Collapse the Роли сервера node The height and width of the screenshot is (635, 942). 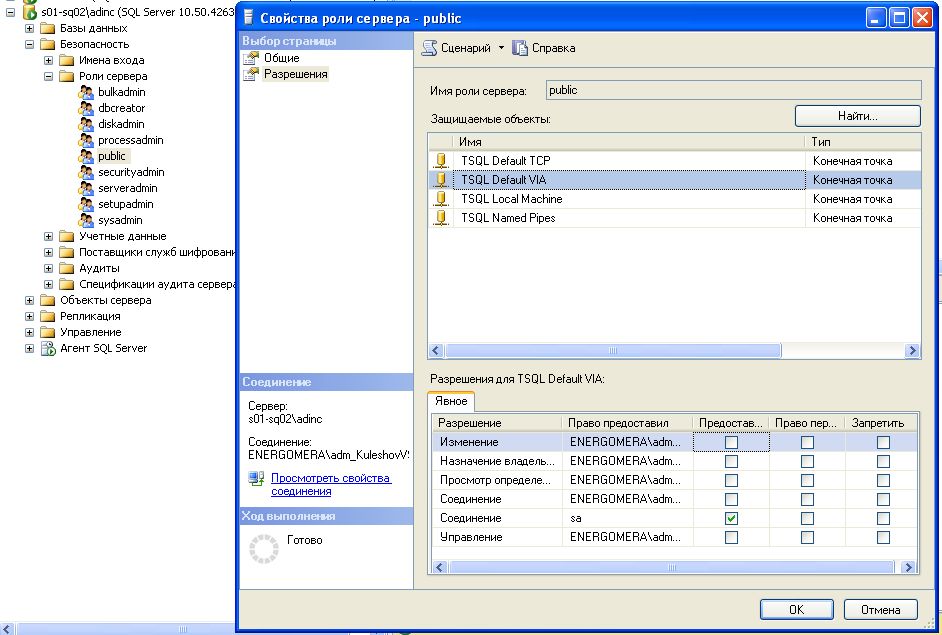[x=49, y=76]
